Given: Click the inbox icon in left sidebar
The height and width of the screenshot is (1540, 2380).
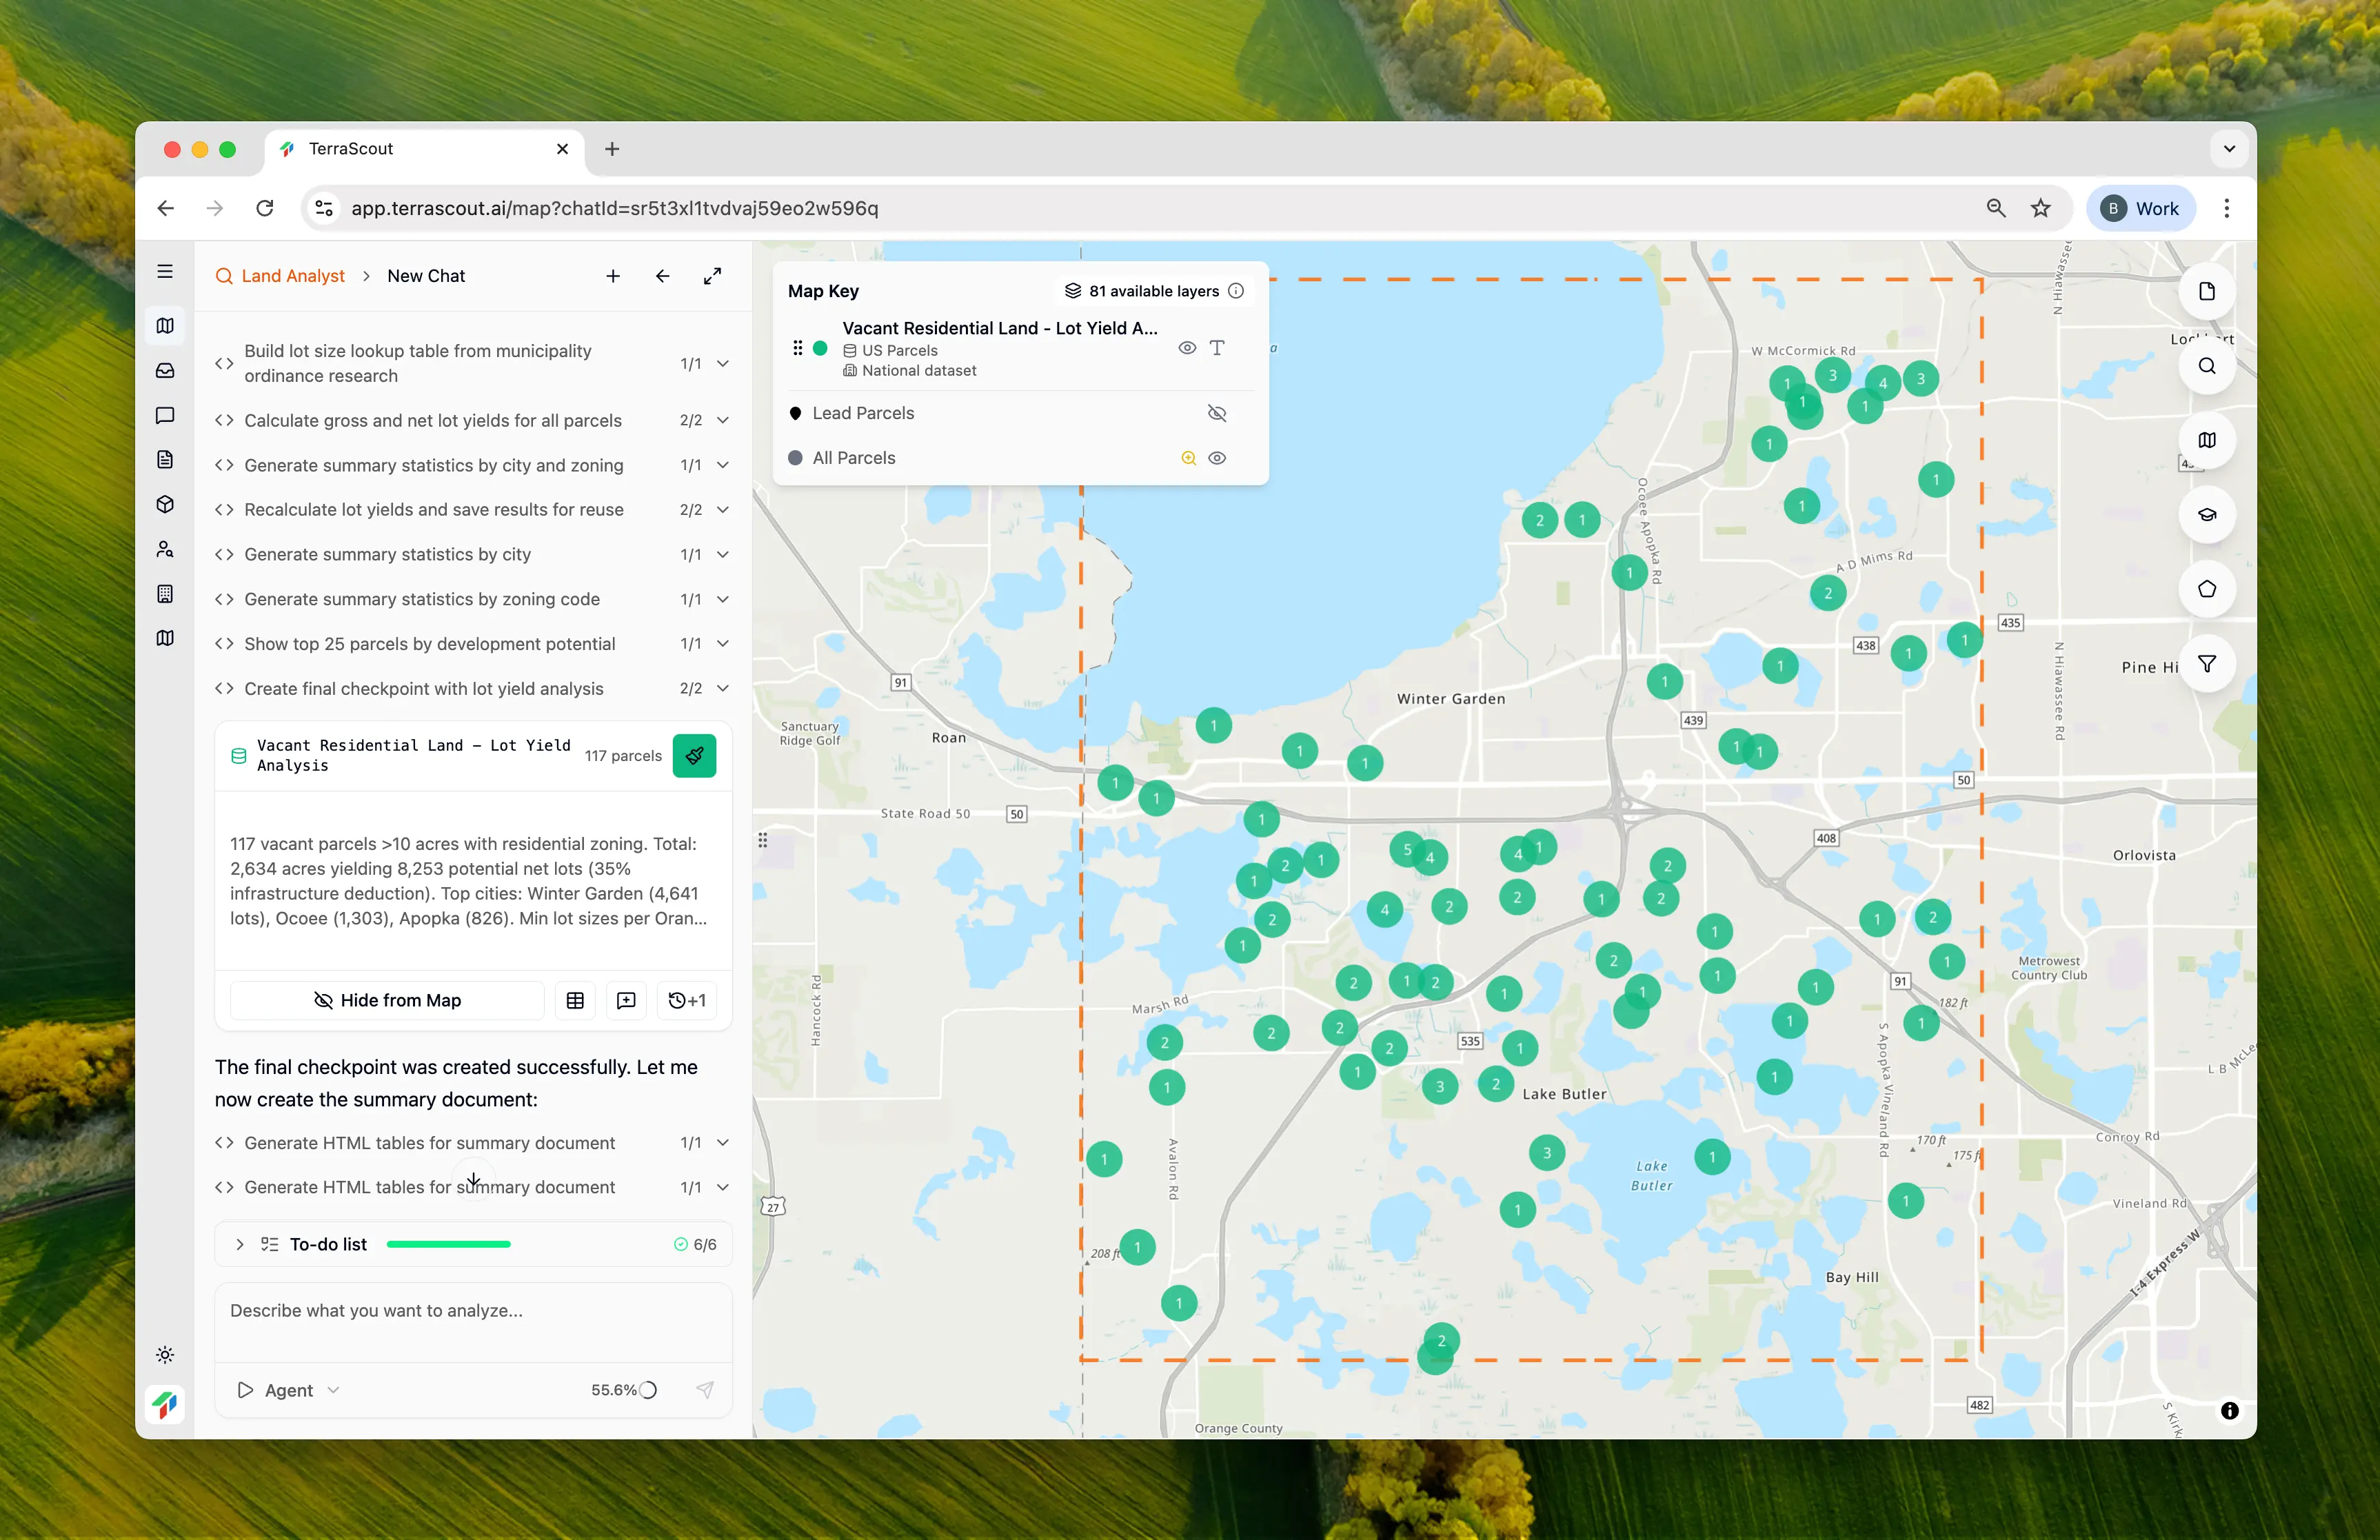Looking at the screenshot, I should tap(166, 370).
